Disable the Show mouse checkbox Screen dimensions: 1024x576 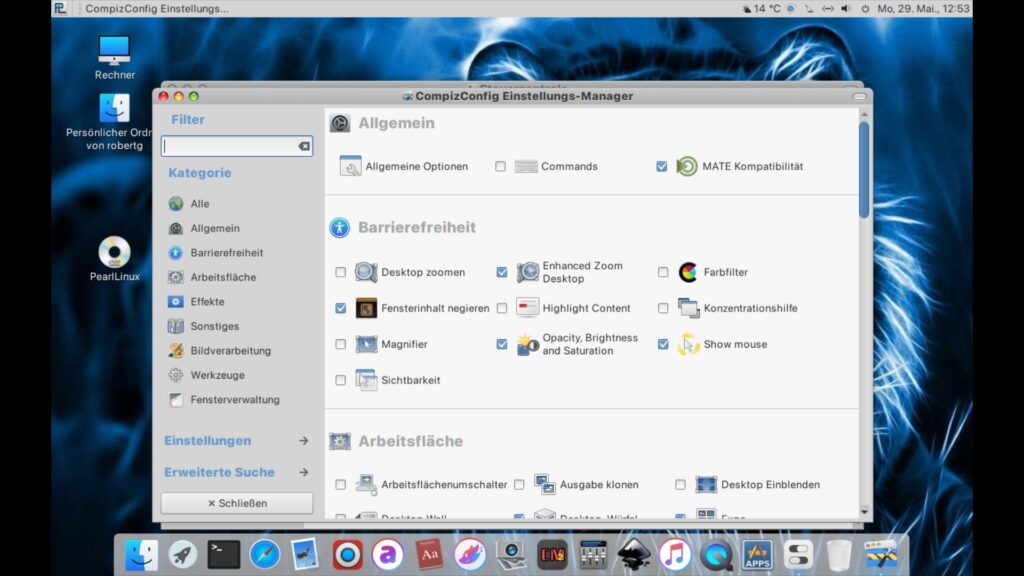point(663,344)
